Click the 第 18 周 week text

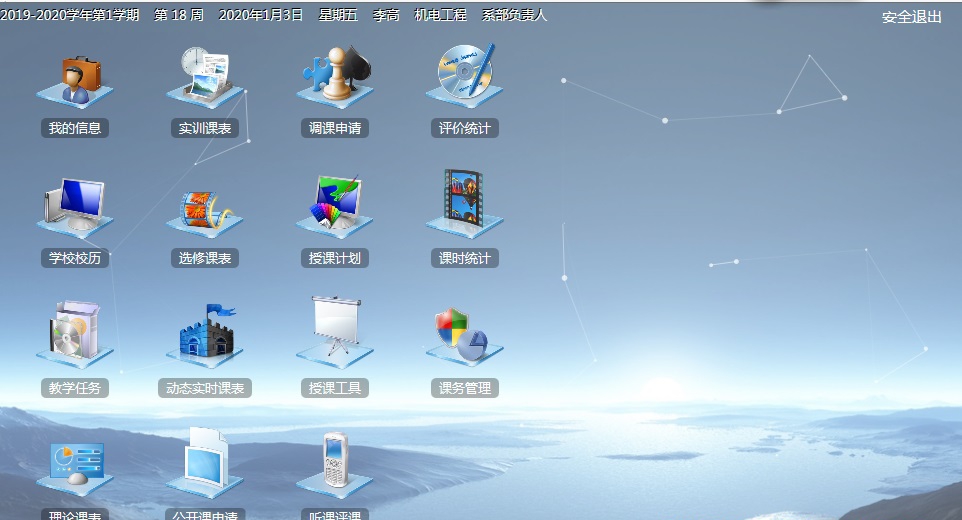click(x=179, y=15)
